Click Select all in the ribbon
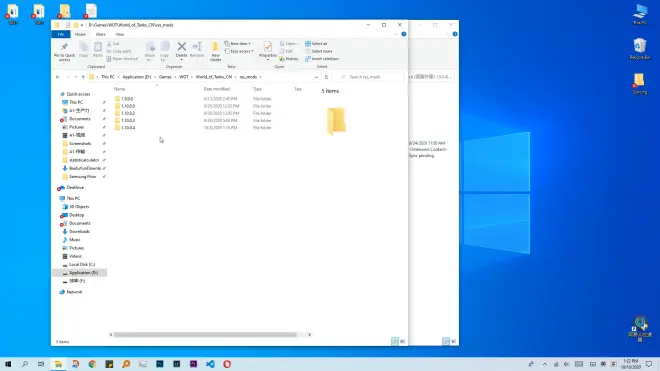 (316, 44)
